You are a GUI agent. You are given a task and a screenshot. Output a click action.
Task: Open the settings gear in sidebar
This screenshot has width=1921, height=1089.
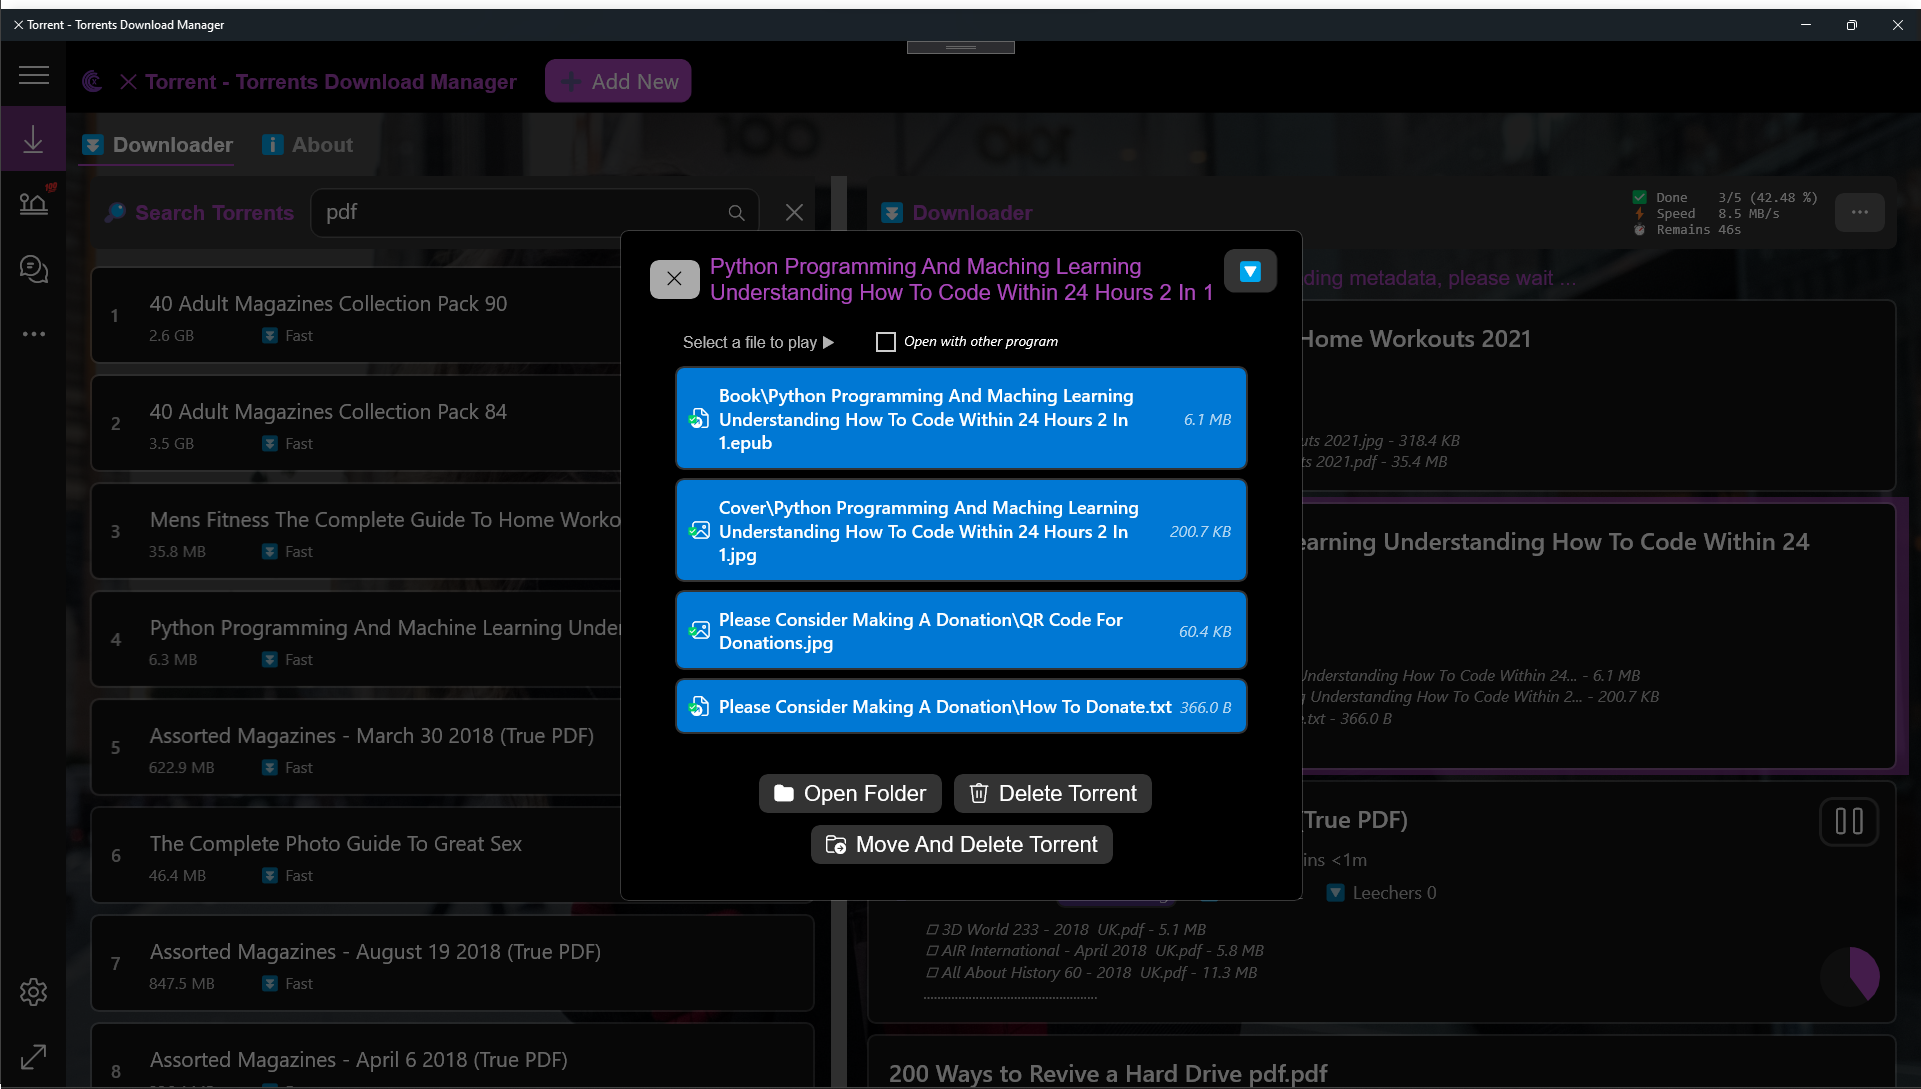point(33,992)
